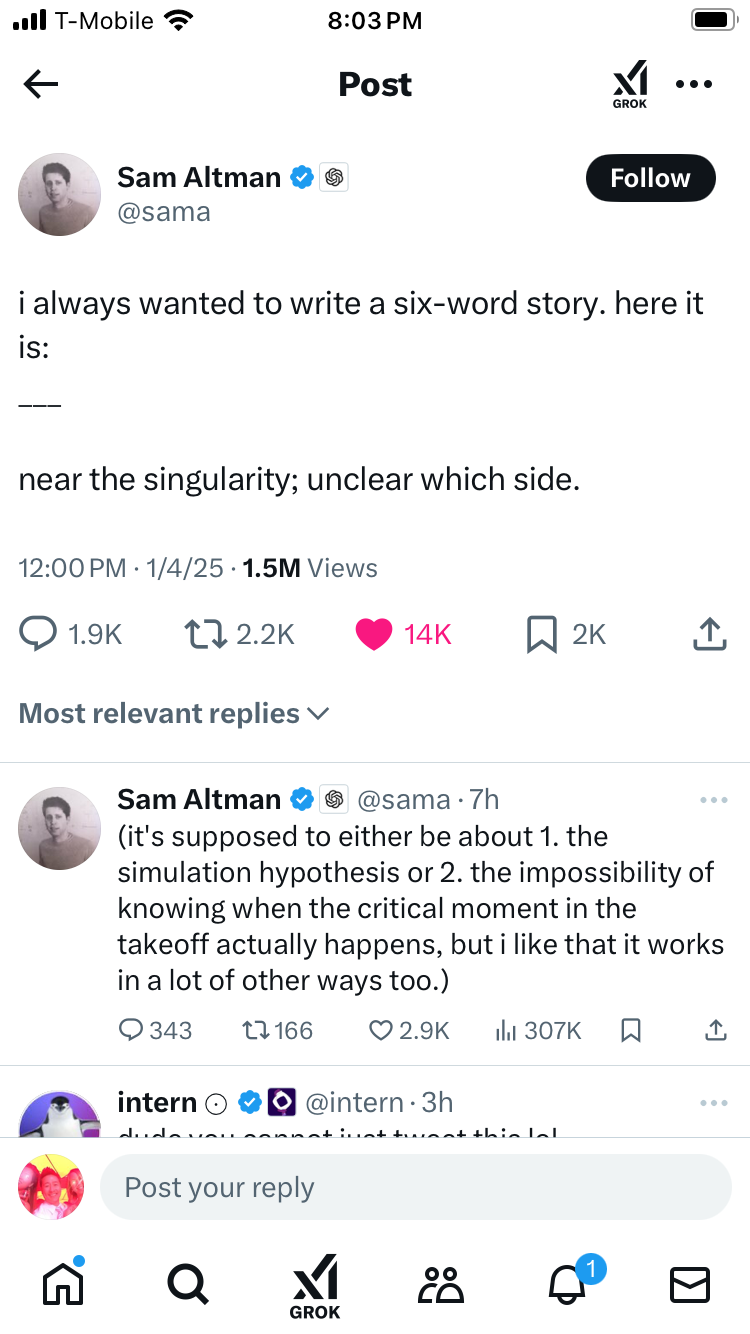Image resolution: width=750 pixels, height=1334 pixels.
Task: Tap the Post your reply field
Action: coord(415,1187)
